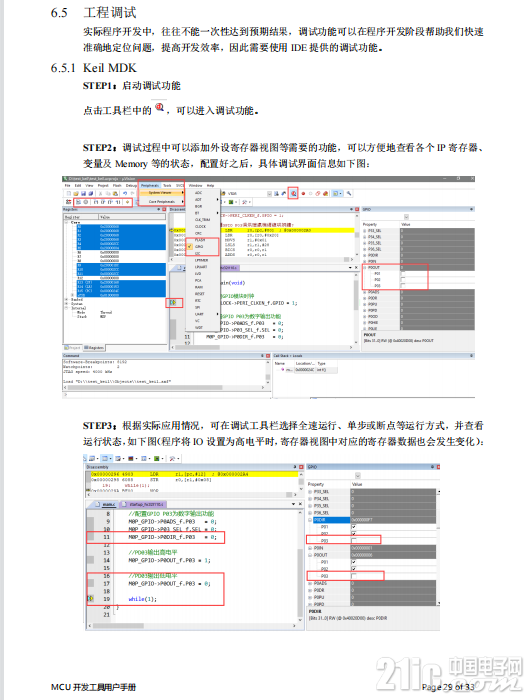Click the highlighted LDR line in STEP3 Disassembly
Viewport: 530px width, 700px height.
tap(194, 474)
